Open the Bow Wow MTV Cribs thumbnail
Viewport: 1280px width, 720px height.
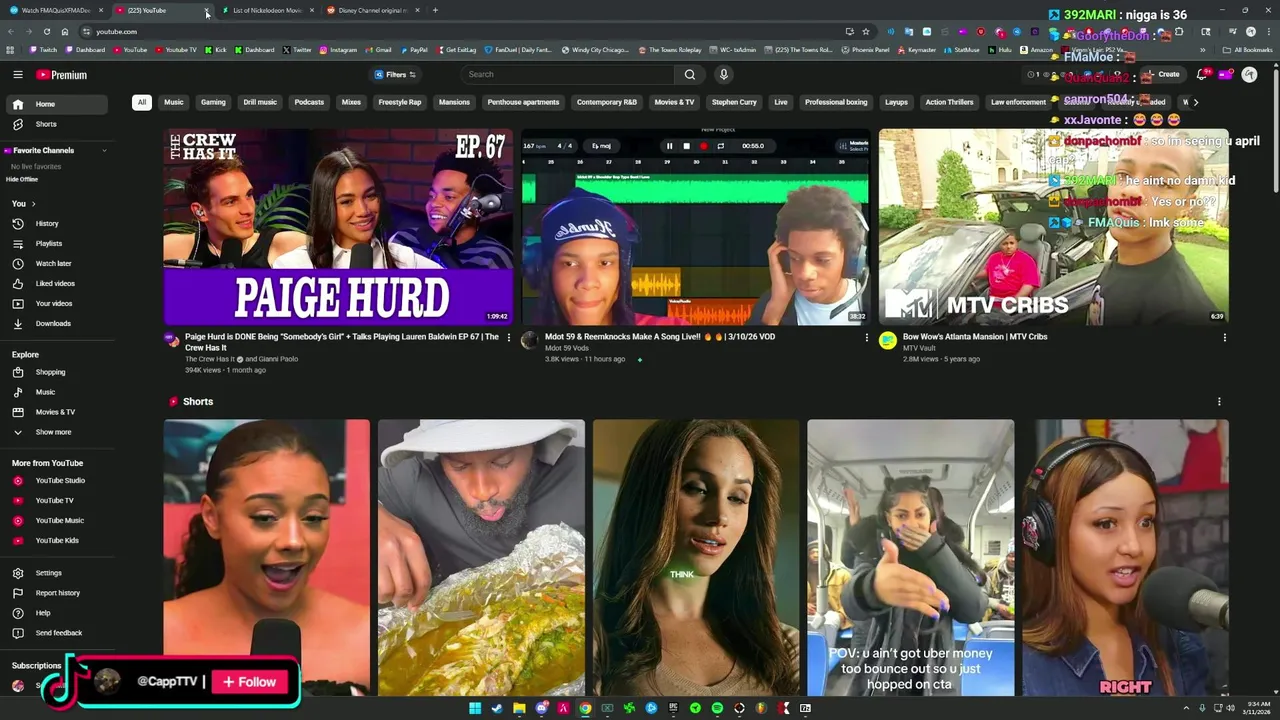1053,226
